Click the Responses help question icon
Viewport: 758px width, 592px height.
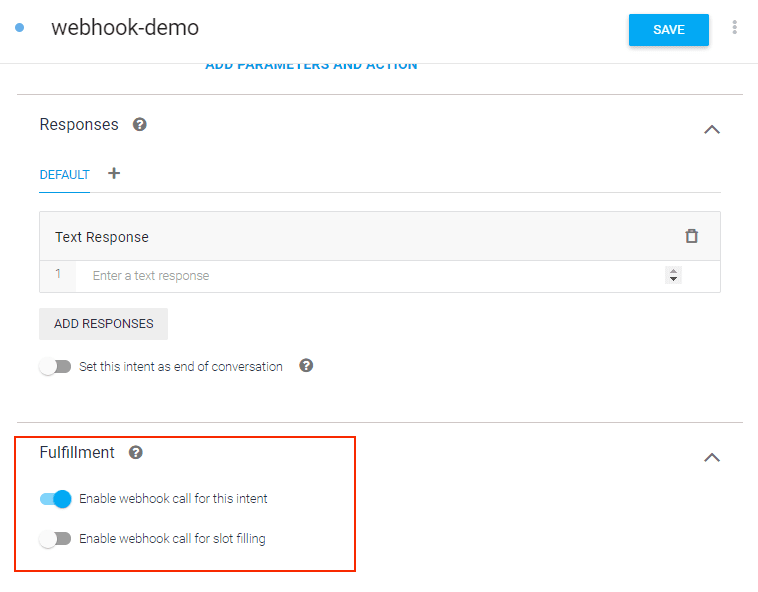coord(140,125)
